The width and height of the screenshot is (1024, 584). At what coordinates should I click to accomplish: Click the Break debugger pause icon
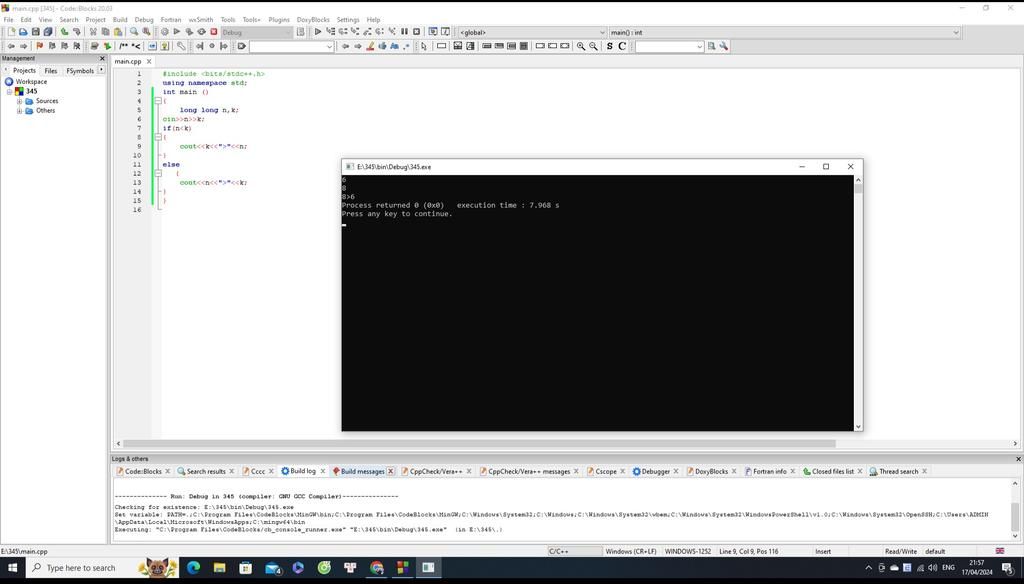tap(404, 31)
